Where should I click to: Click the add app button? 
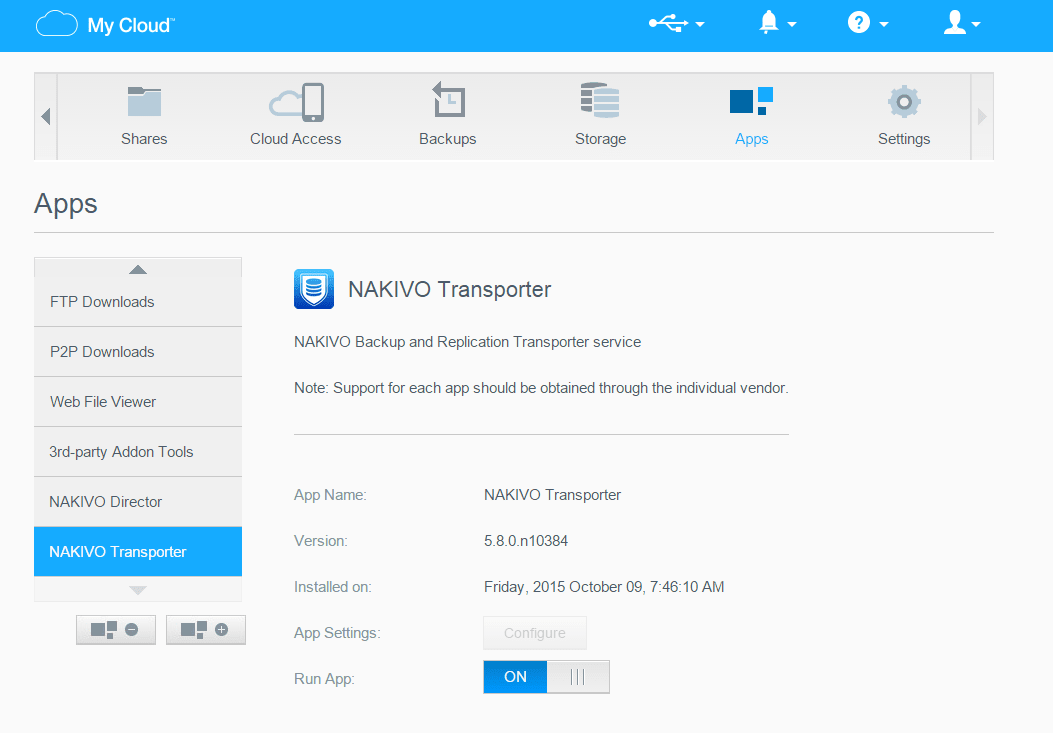(x=205, y=630)
